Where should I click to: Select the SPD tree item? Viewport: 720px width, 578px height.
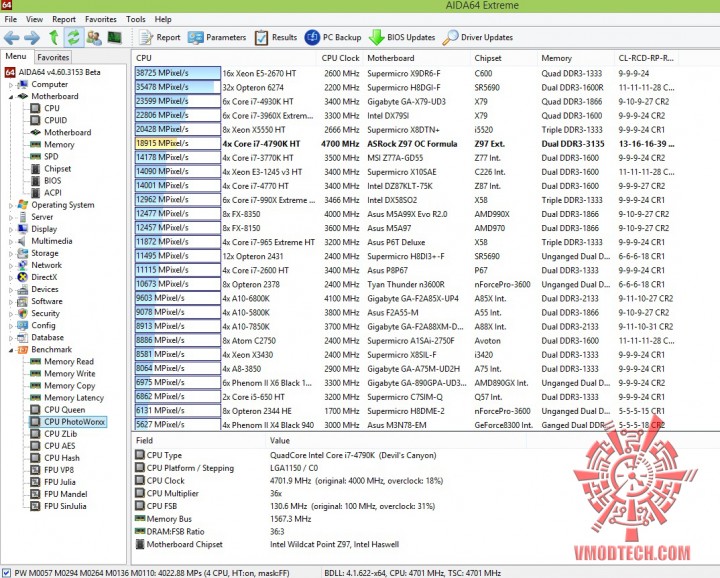point(44,157)
